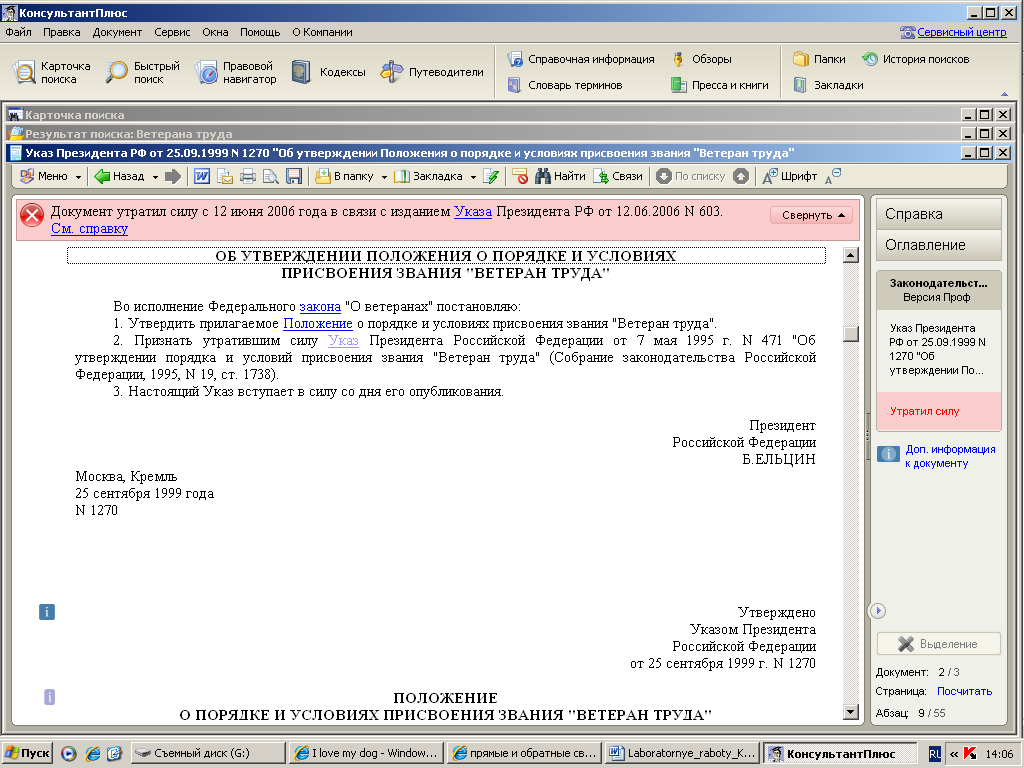Open Справочная информация
The width and height of the screenshot is (1024, 768).
click(x=581, y=59)
